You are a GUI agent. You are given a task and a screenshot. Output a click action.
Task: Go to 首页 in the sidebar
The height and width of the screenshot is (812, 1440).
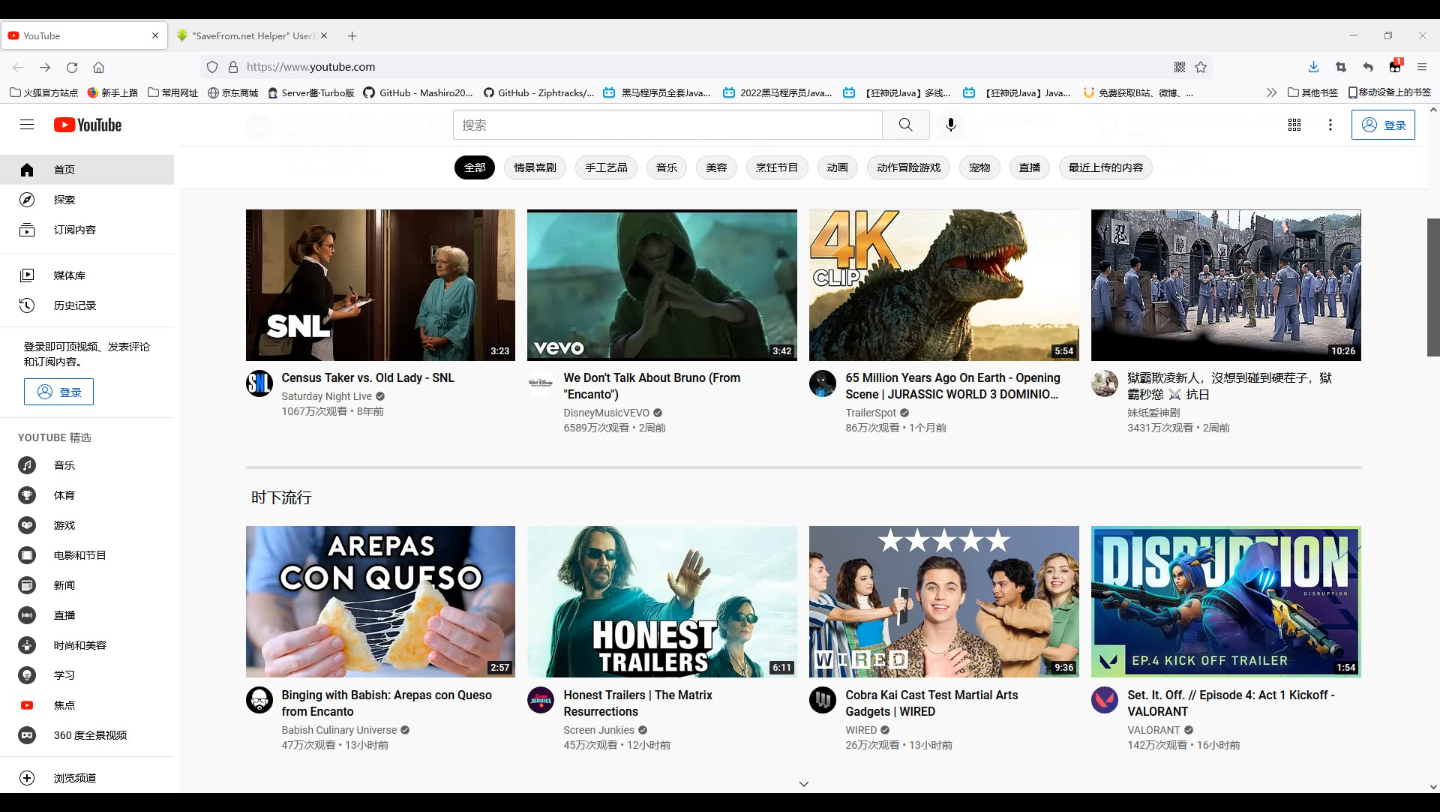(x=87, y=170)
